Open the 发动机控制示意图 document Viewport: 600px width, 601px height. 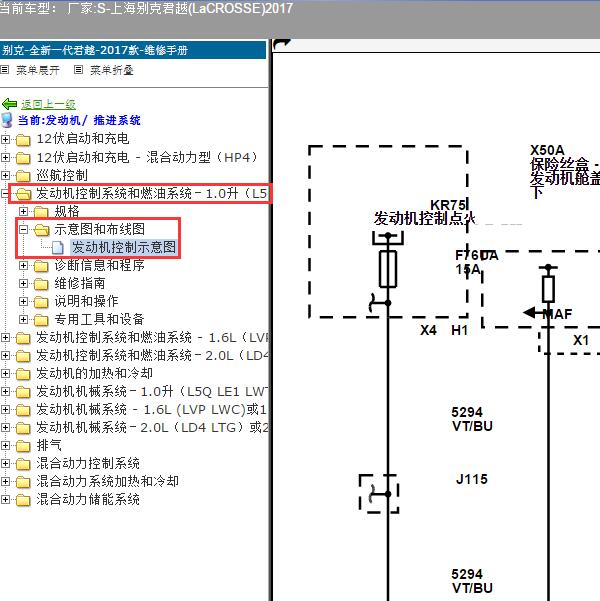[124, 247]
